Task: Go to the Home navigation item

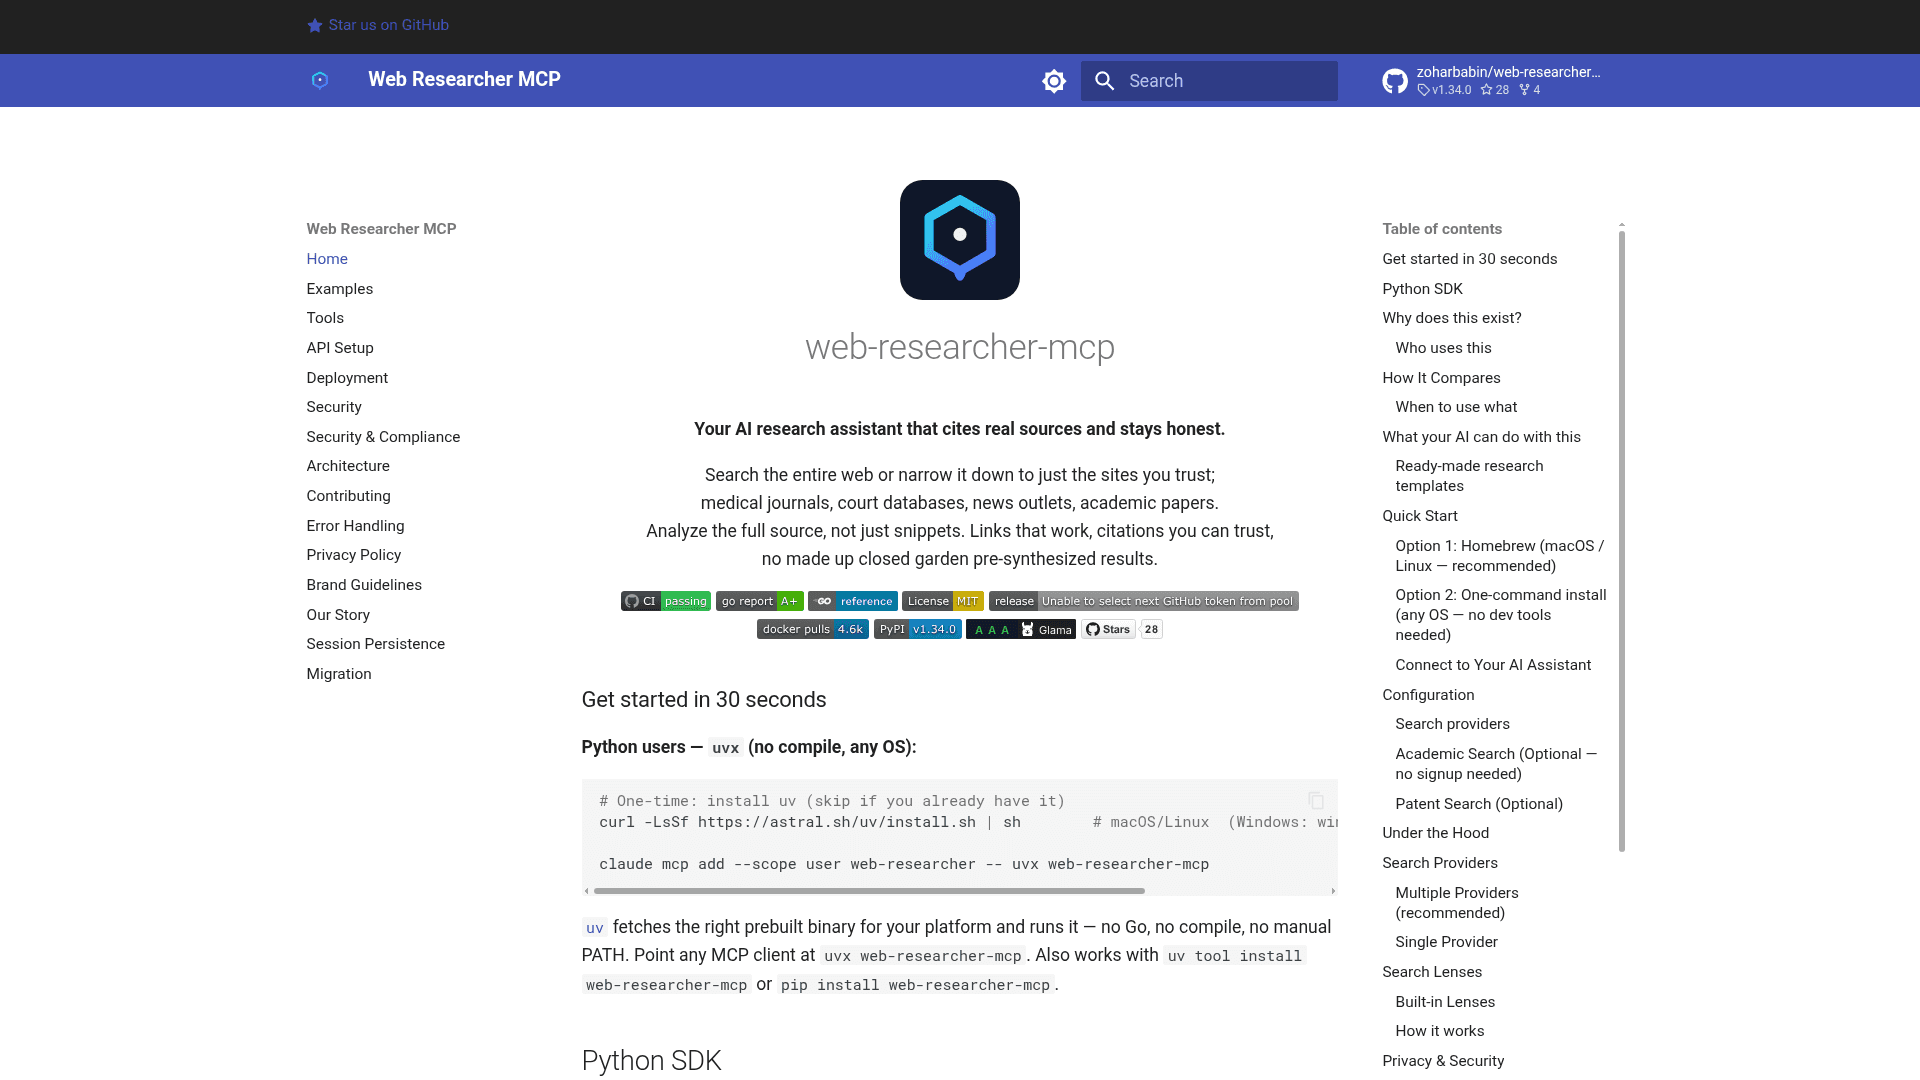Action: (327, 259)
